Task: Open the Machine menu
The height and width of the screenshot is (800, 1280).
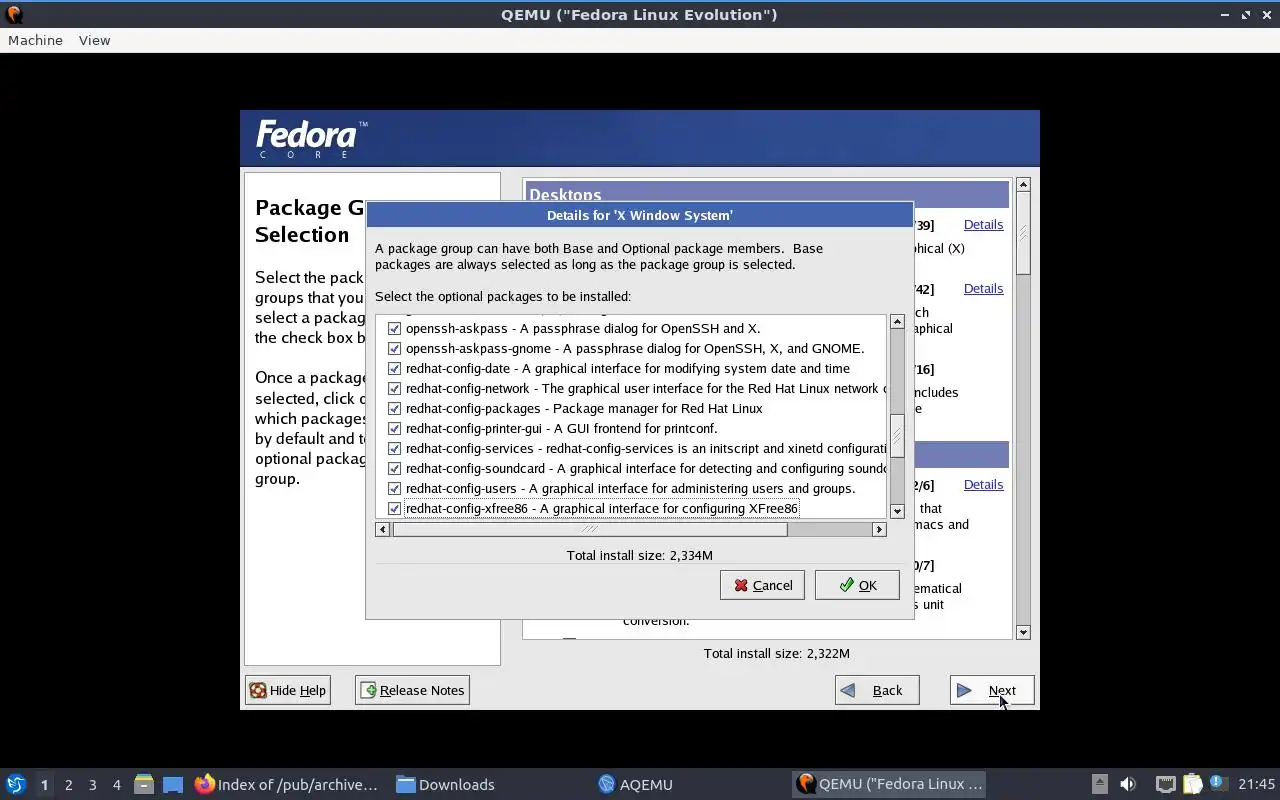Action: [35, 40]
